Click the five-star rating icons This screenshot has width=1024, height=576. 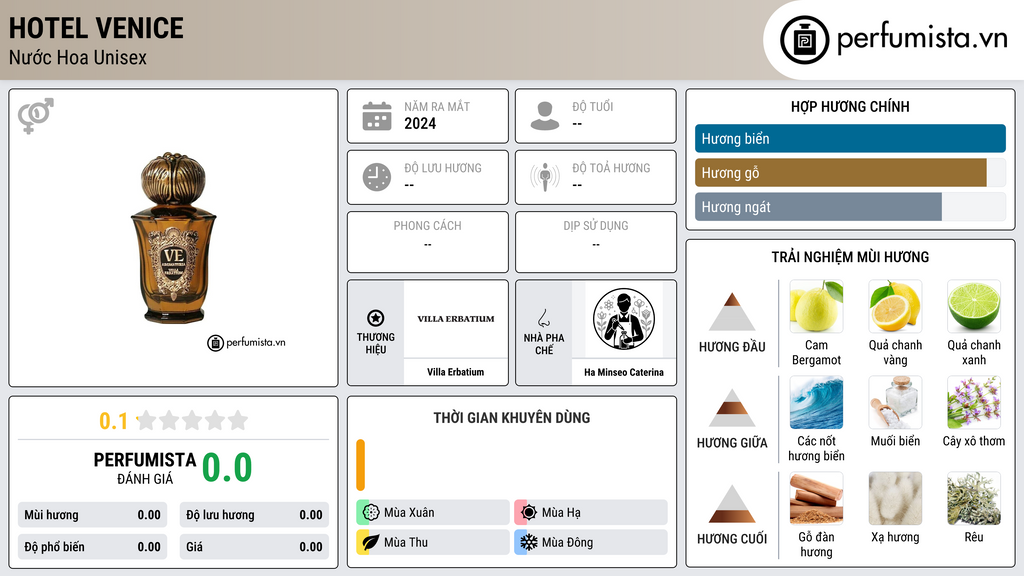point(192,420)
